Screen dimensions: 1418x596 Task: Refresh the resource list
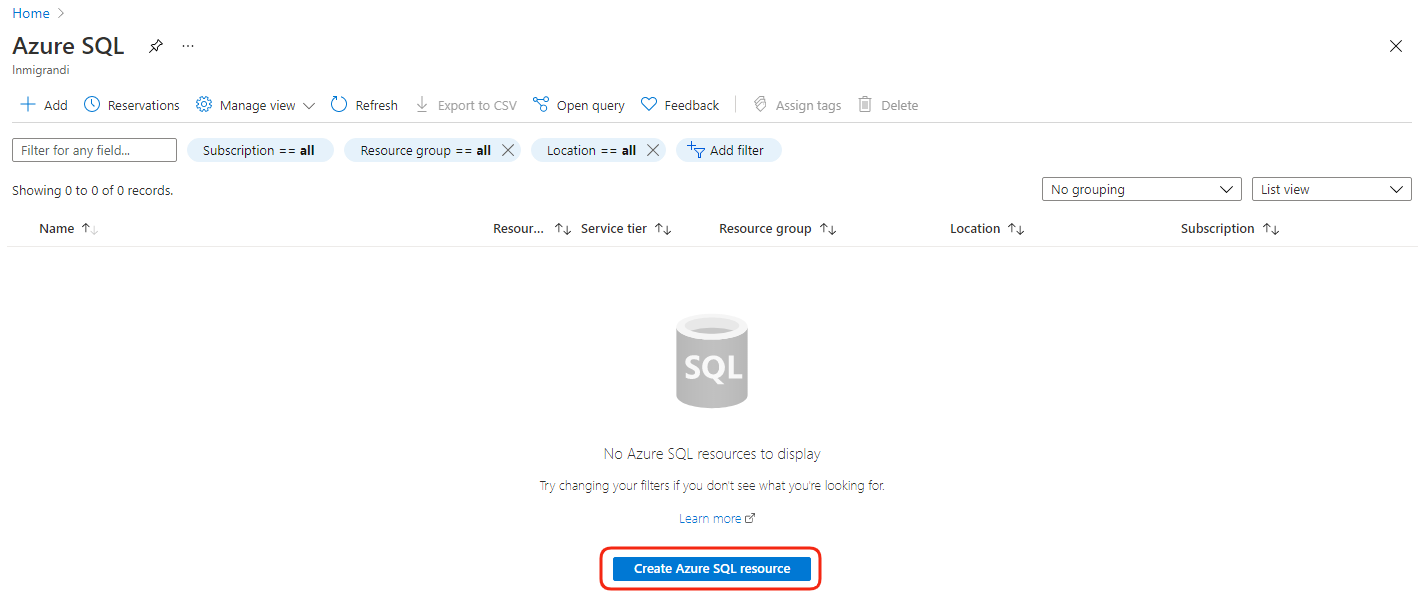click(x=364, y=105)
